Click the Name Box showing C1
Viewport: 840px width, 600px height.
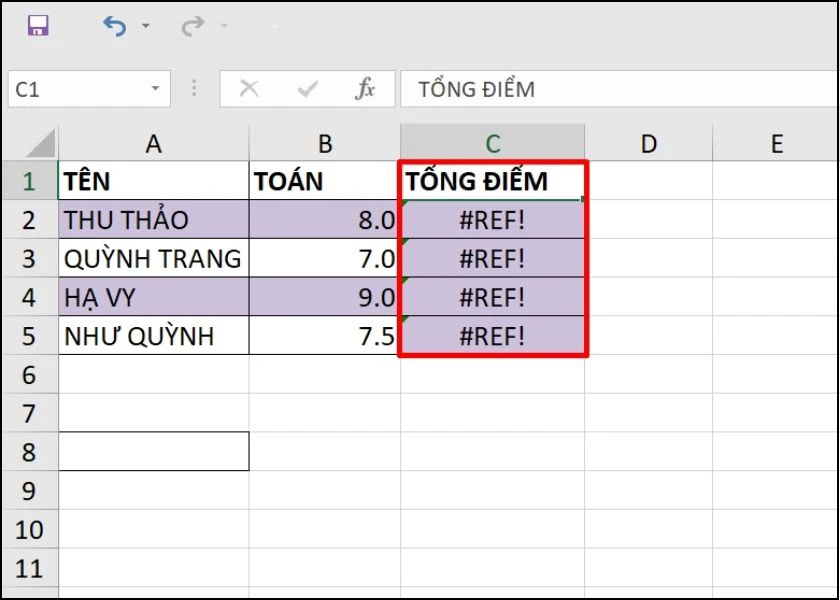(89, 89)
